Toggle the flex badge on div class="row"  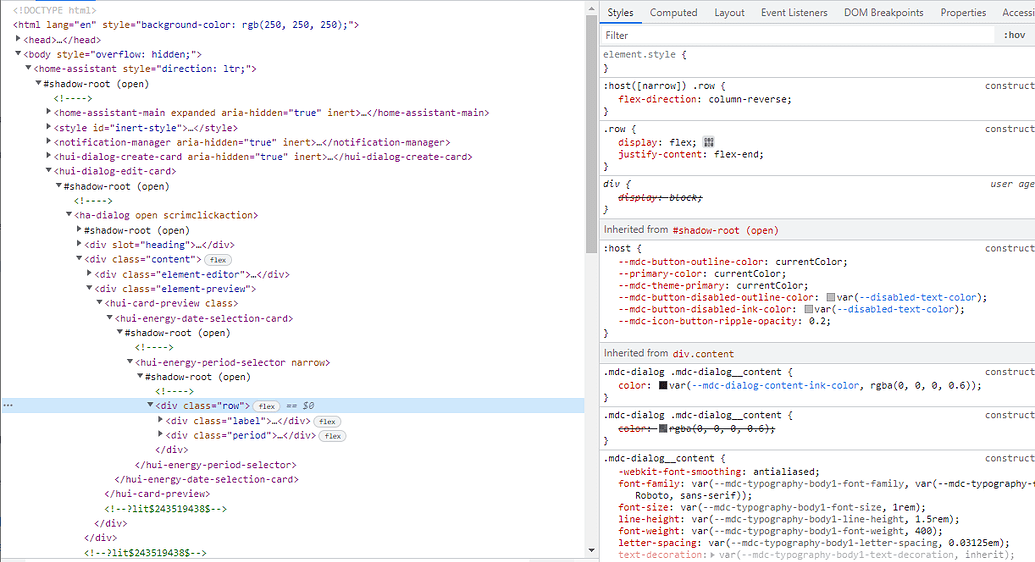(x=267, y=406)
